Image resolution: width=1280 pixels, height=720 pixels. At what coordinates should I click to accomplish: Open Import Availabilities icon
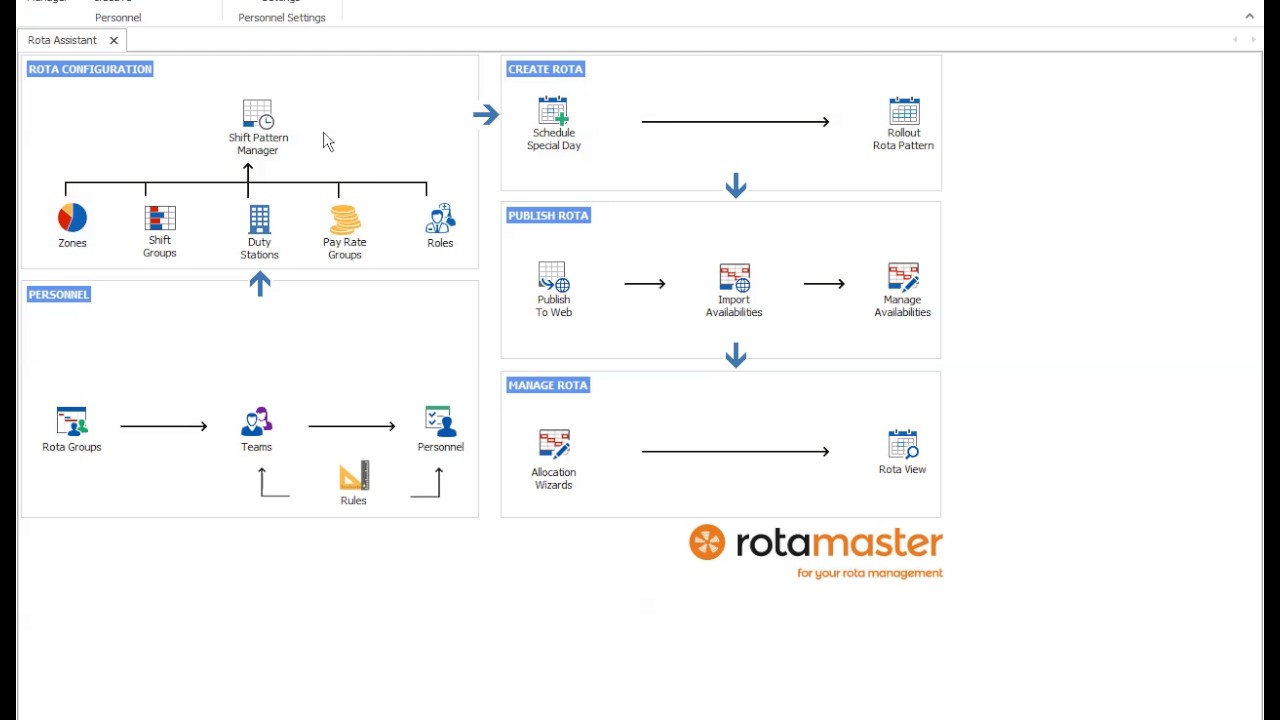(x=734, y=277)
